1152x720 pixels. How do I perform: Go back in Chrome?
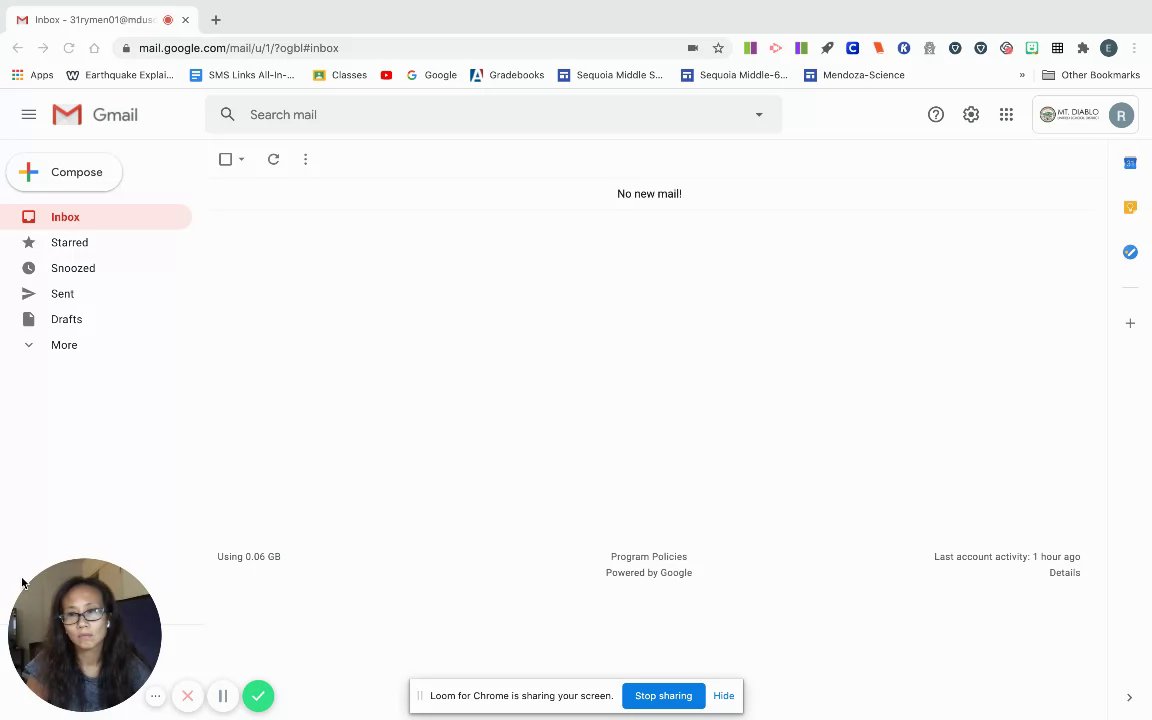(18, 48)
